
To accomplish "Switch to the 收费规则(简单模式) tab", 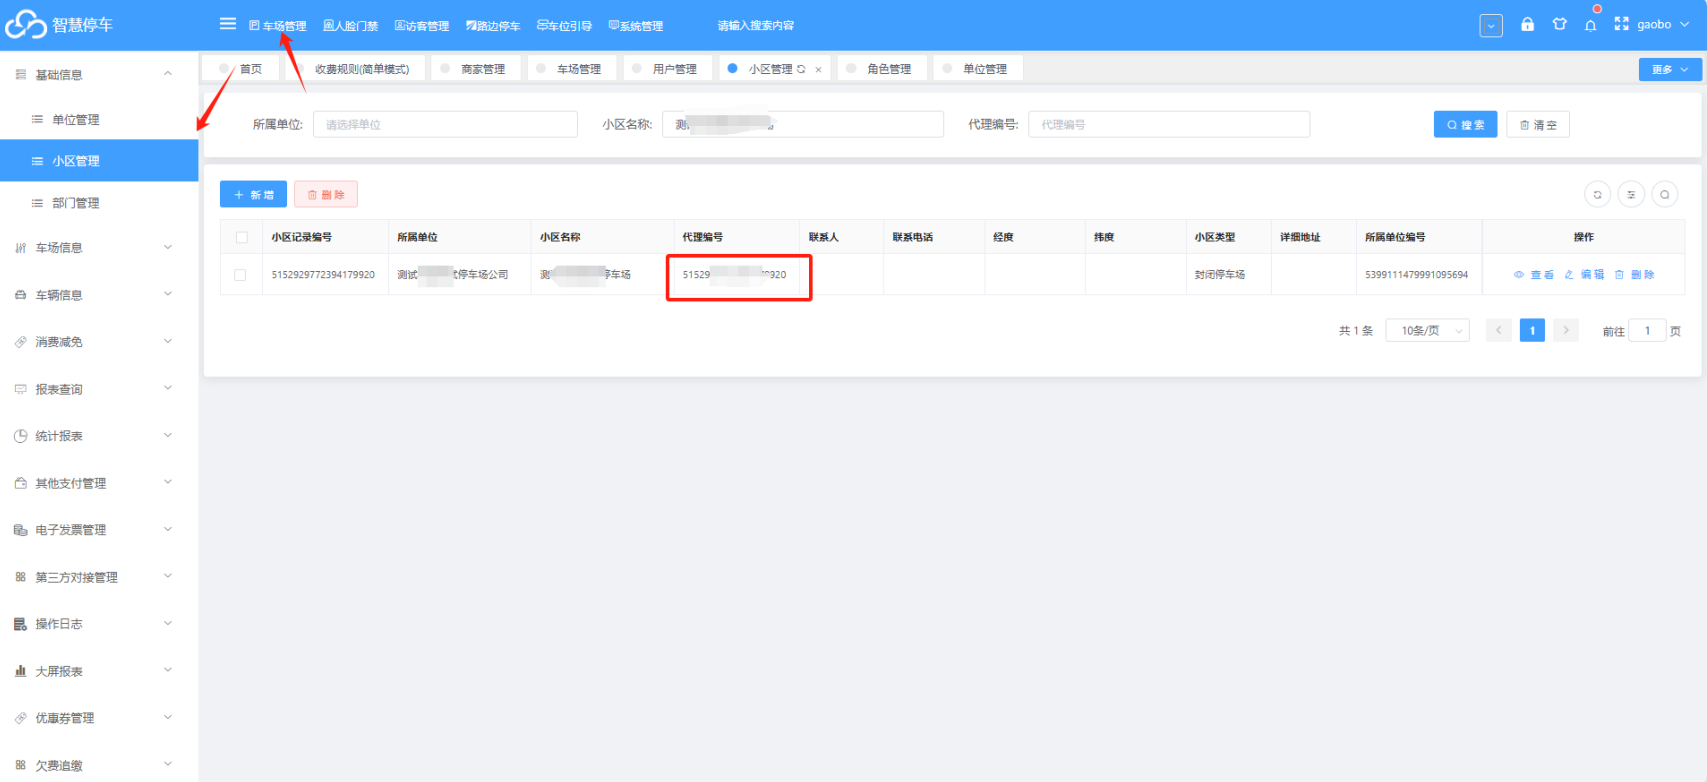I will point(354,69).
